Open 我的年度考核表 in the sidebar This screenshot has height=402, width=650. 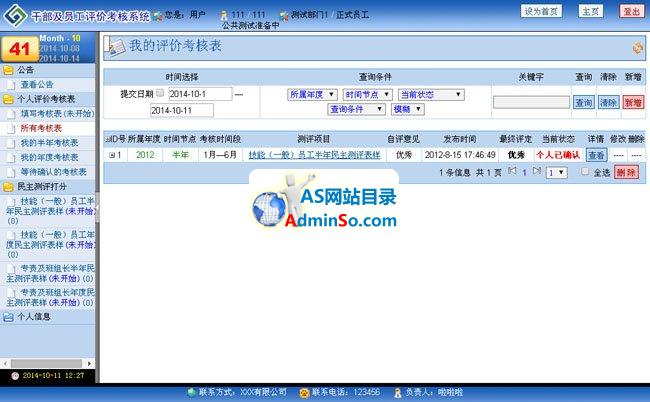point(49,157)
